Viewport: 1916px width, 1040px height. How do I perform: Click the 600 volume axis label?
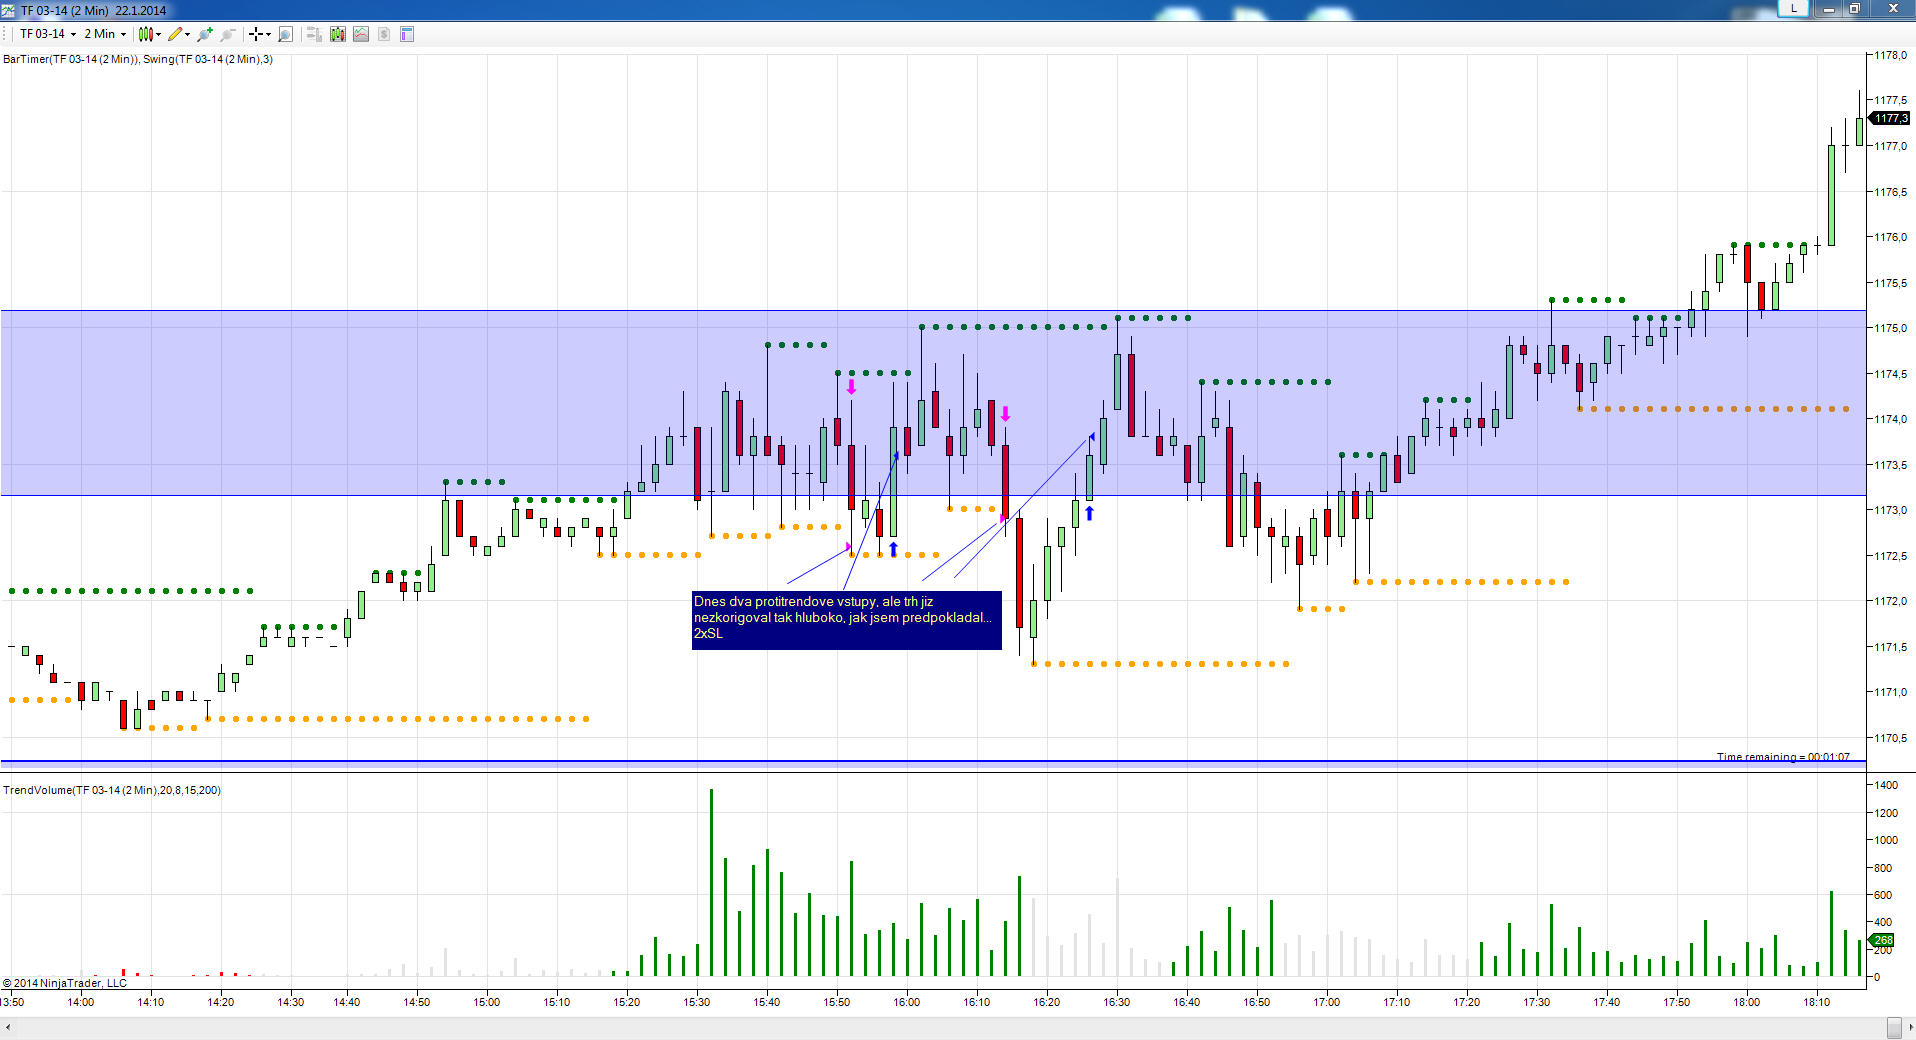coord(1883,895)
